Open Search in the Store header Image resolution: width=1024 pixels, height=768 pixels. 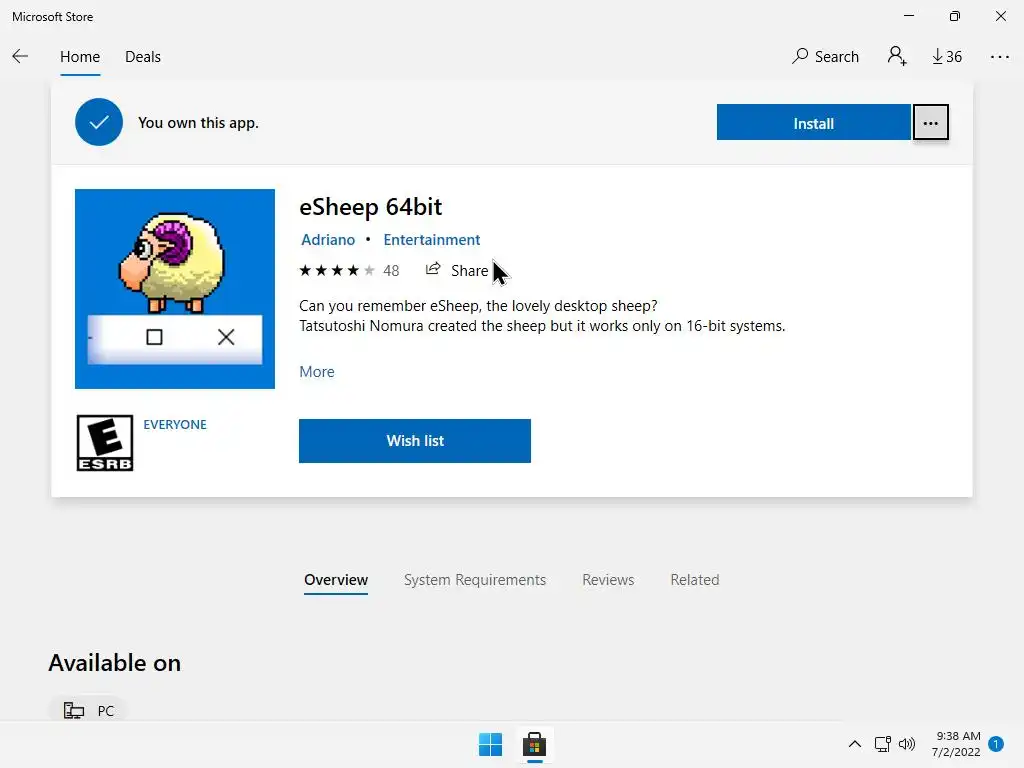(825, 57)
